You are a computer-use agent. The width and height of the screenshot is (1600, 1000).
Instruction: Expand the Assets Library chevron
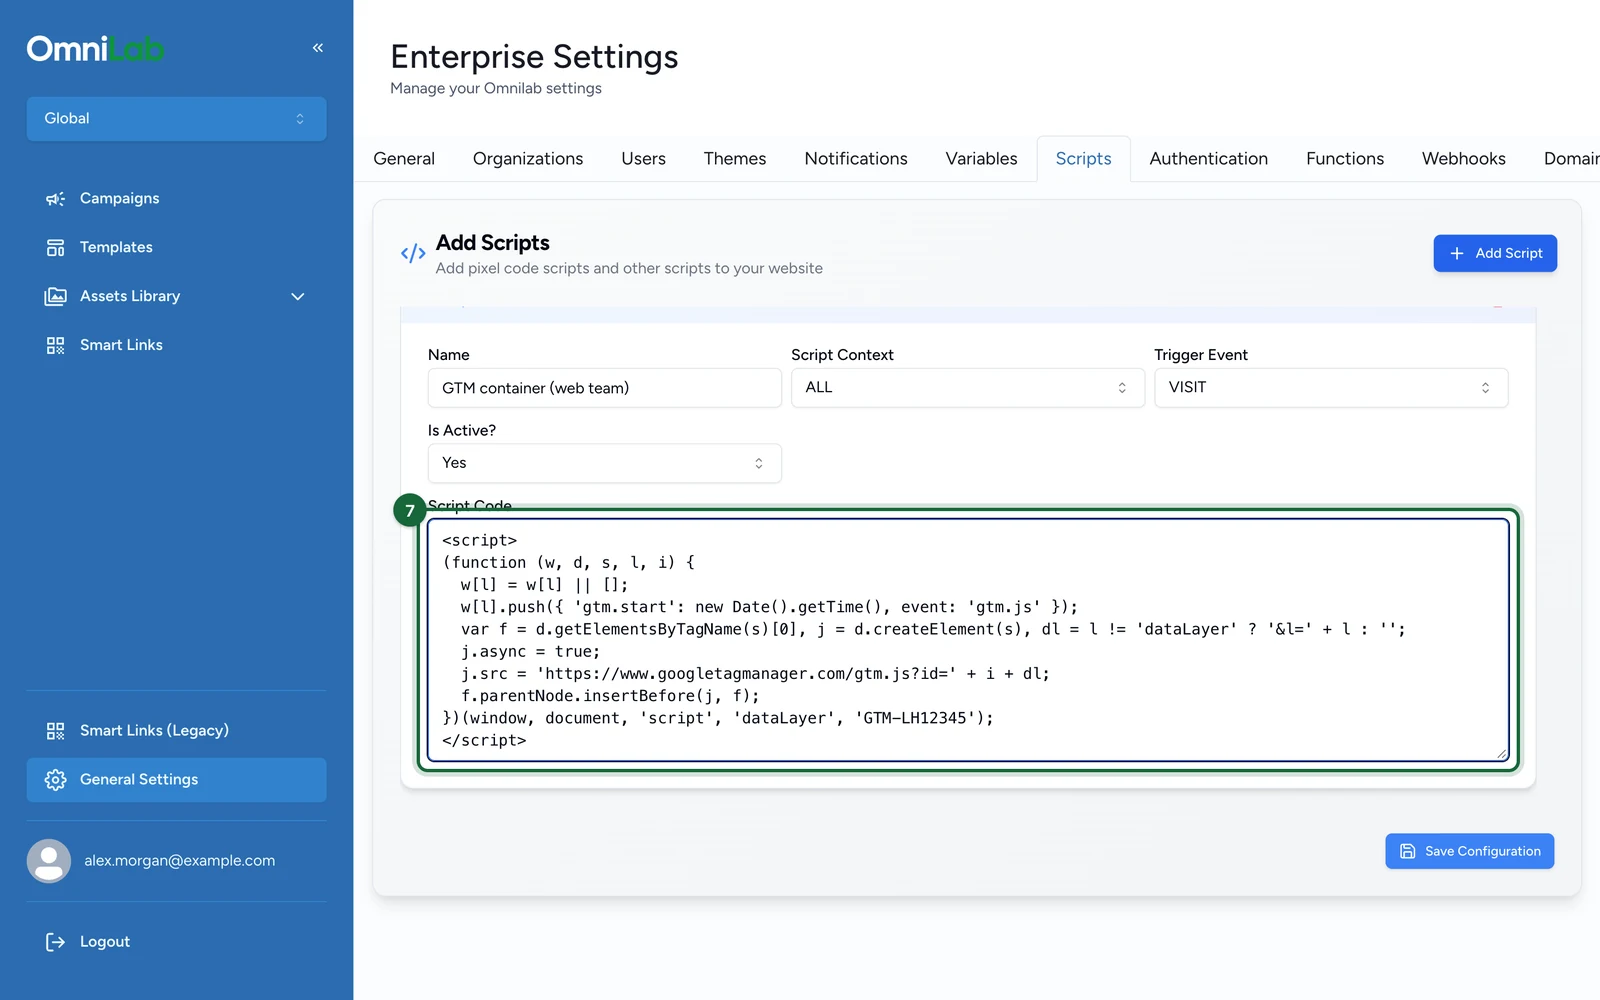[x=297, y=297]
